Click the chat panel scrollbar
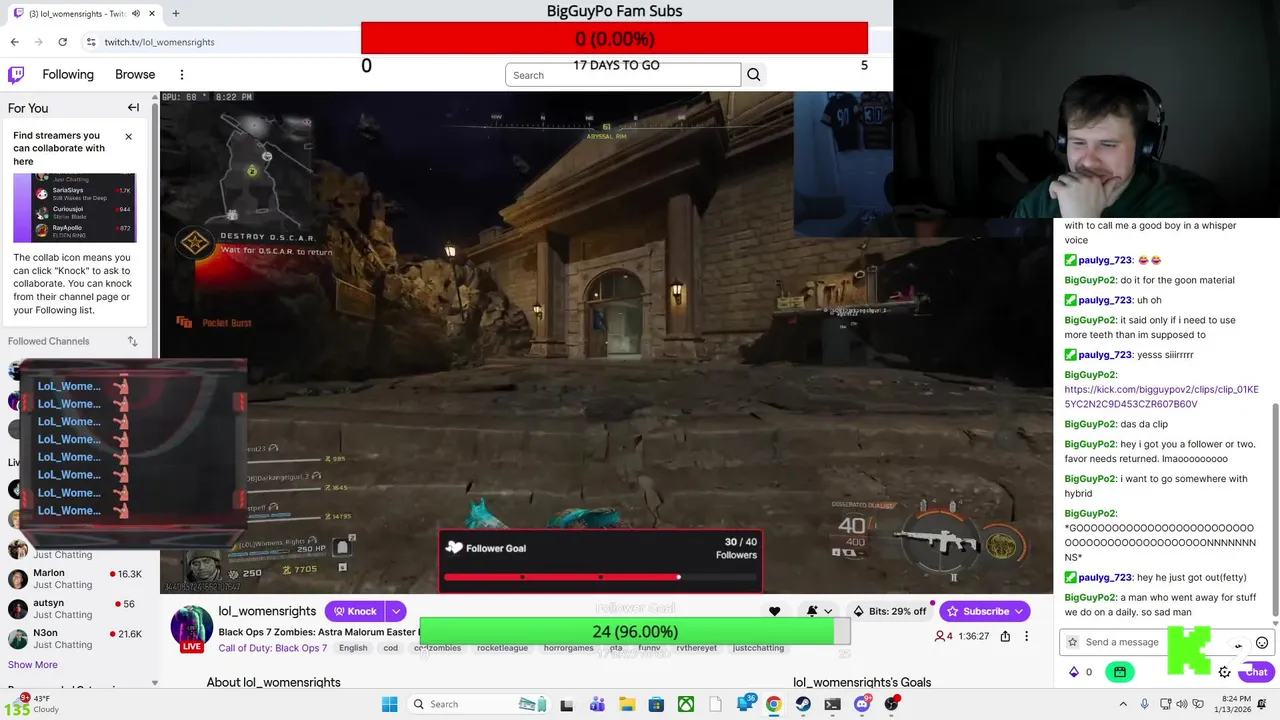This screenshot has height=720, width=1280. [x=1275, y=510]
